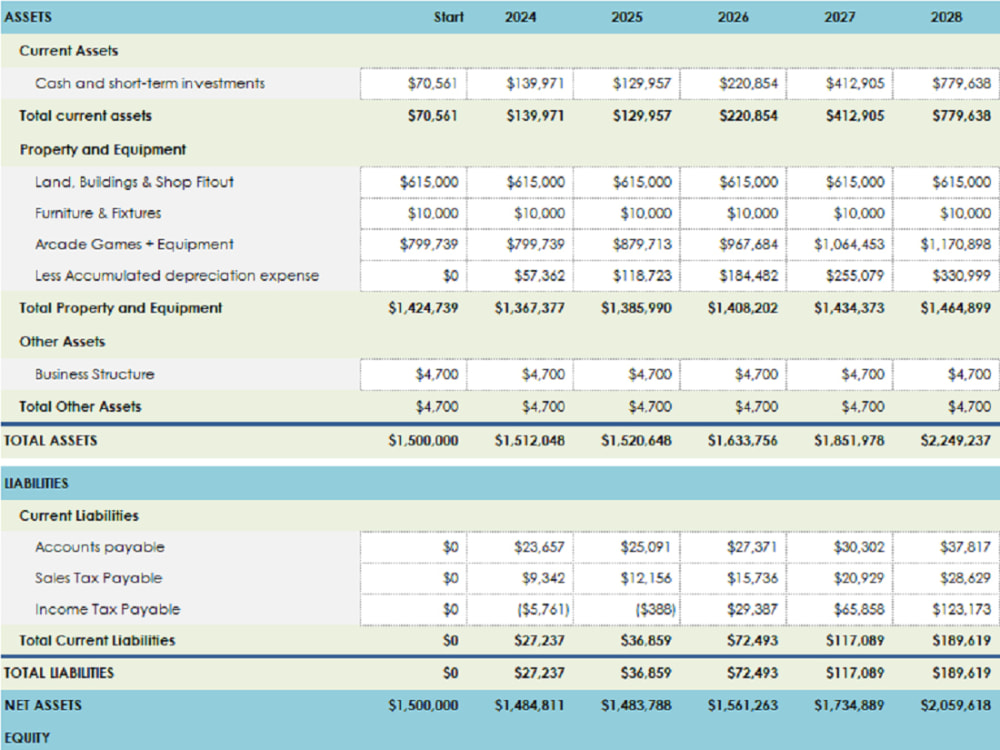Select the Other Assets section heading
This screenshot has height=750, width=1000.
click(62, 342)
